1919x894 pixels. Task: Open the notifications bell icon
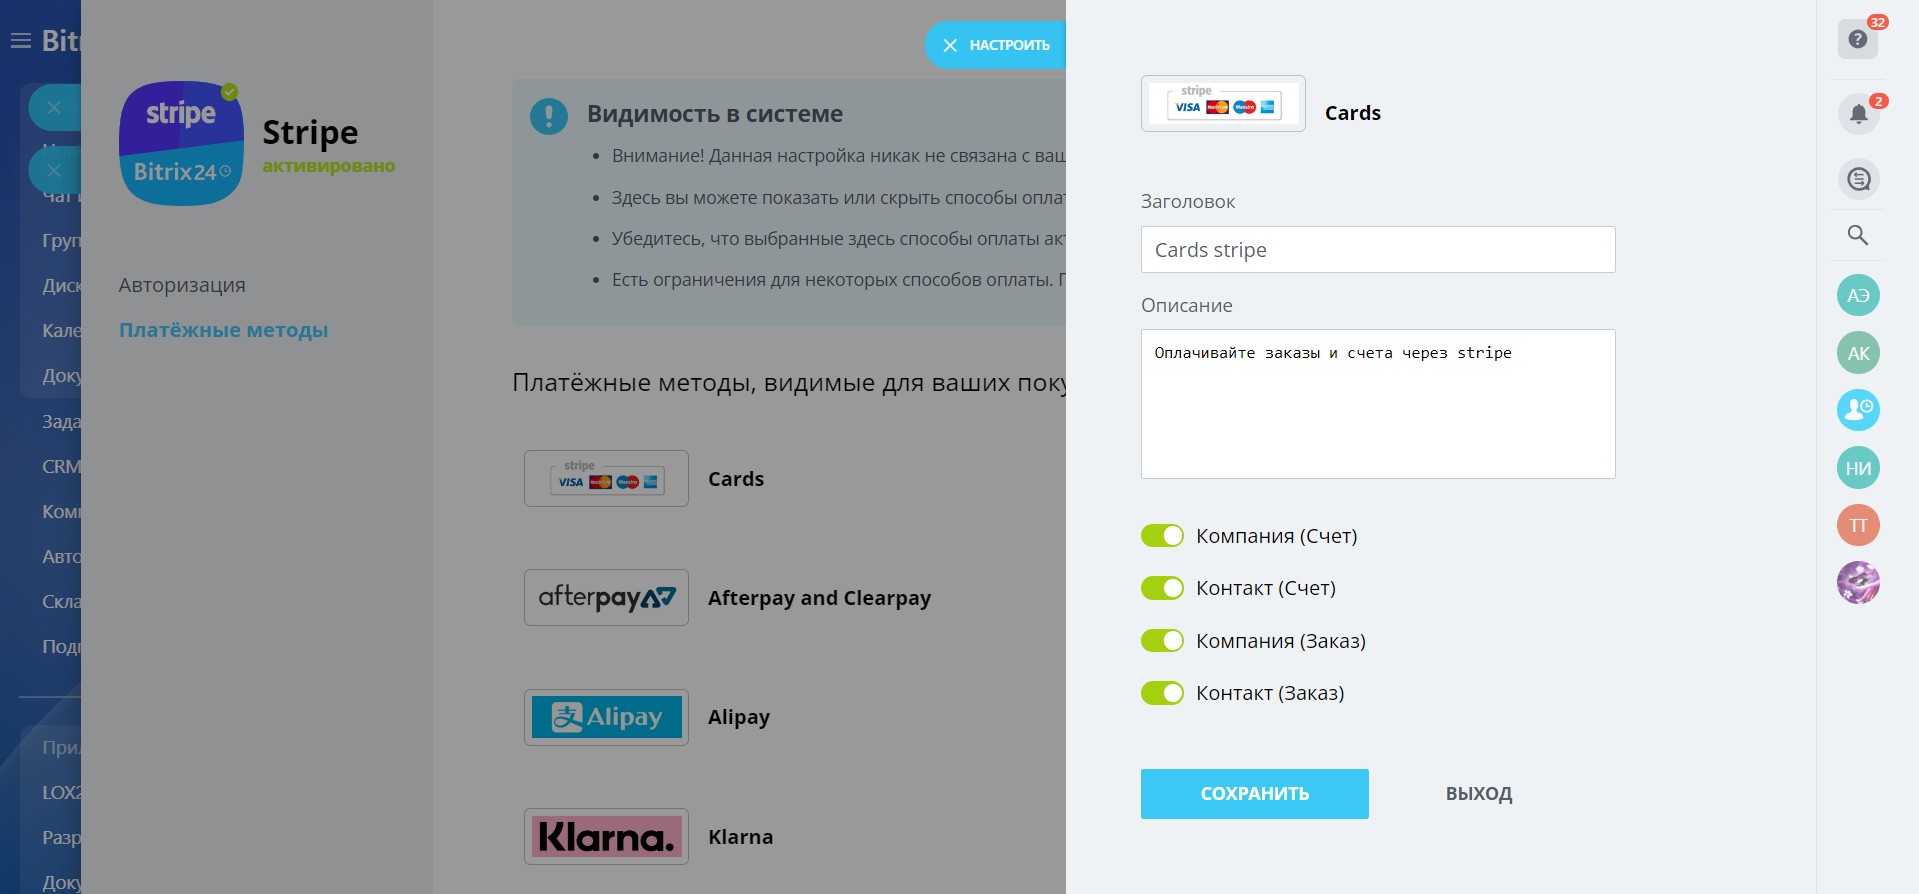click(x=1858, y=114)
